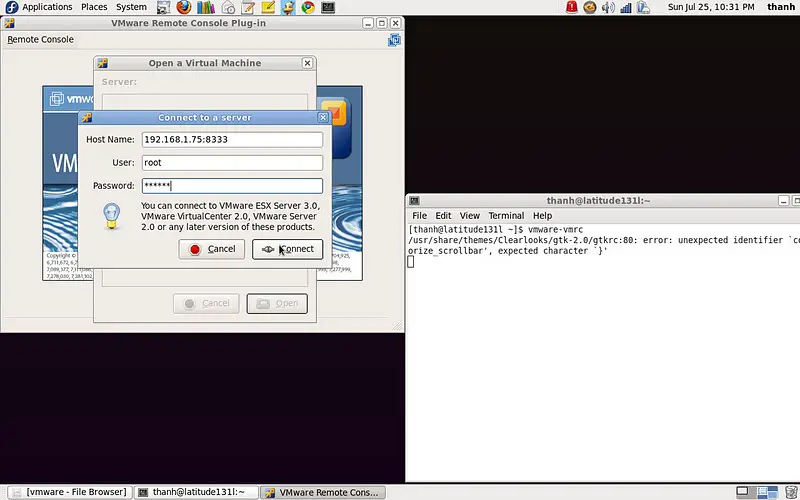Open the bookshelf icon in top panel
This screenshot has height=500, width=800.
(x=206, y=7)
